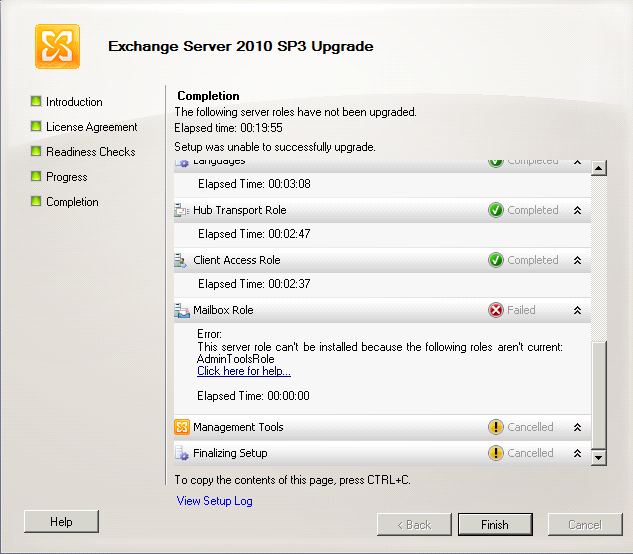This screenshot has height=554, width=633.
Task: Click the Hub Transport Role row title
Action: [x=240, y=210]
